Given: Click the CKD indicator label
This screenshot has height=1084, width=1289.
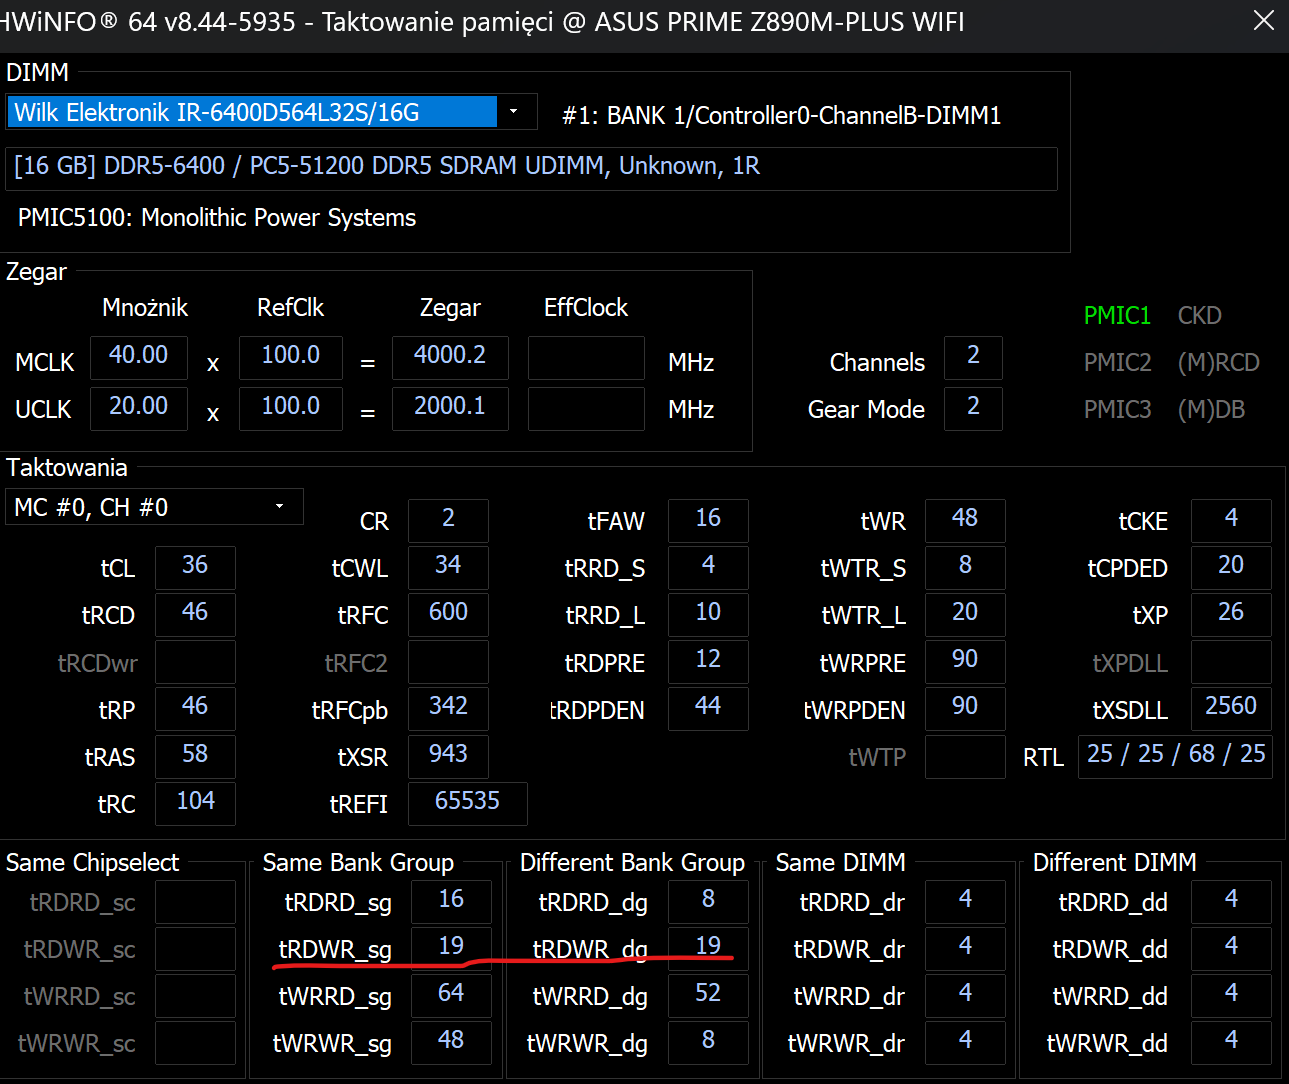Looking at the screenshot, I should pos(1199,316).
